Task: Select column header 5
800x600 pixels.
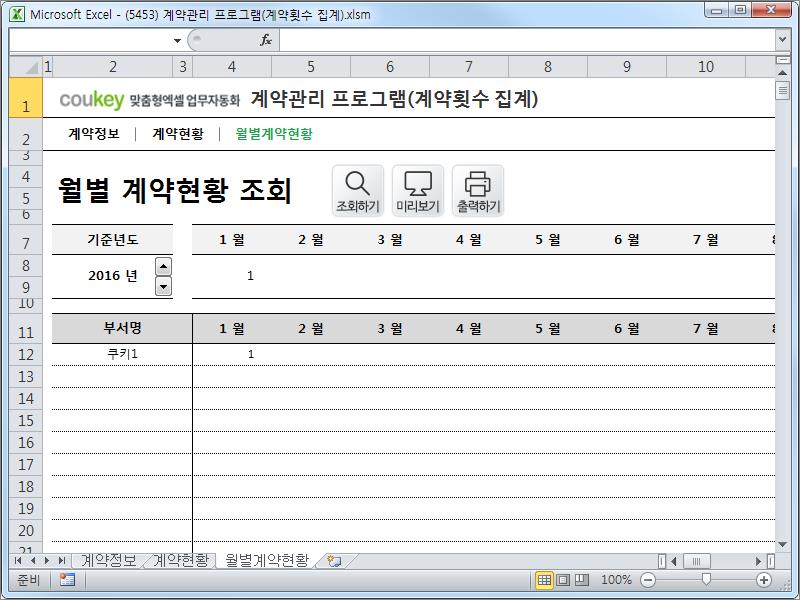Action: click(311, 66)
